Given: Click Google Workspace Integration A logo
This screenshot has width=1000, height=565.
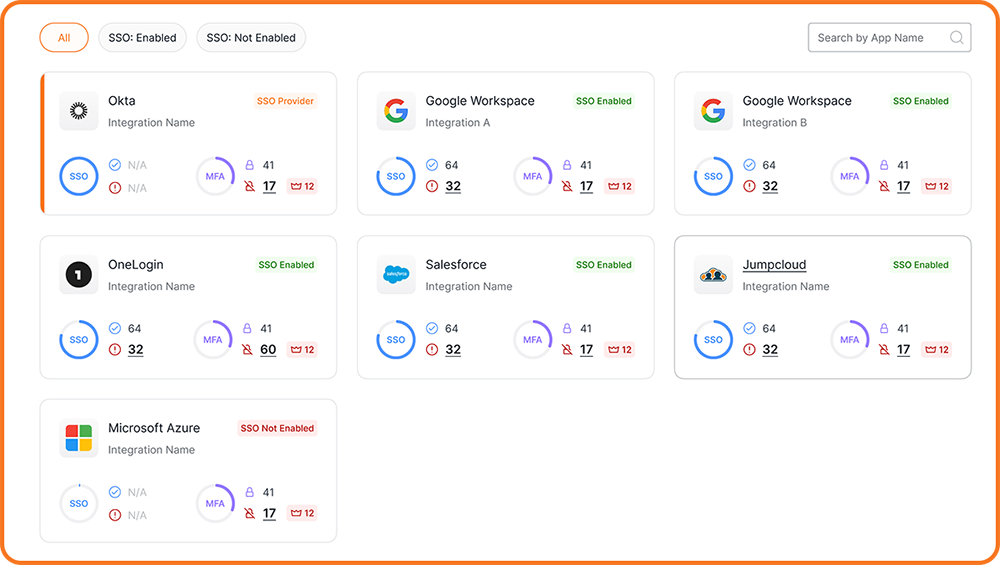Looking at the screenshot, I should [396, 111].
